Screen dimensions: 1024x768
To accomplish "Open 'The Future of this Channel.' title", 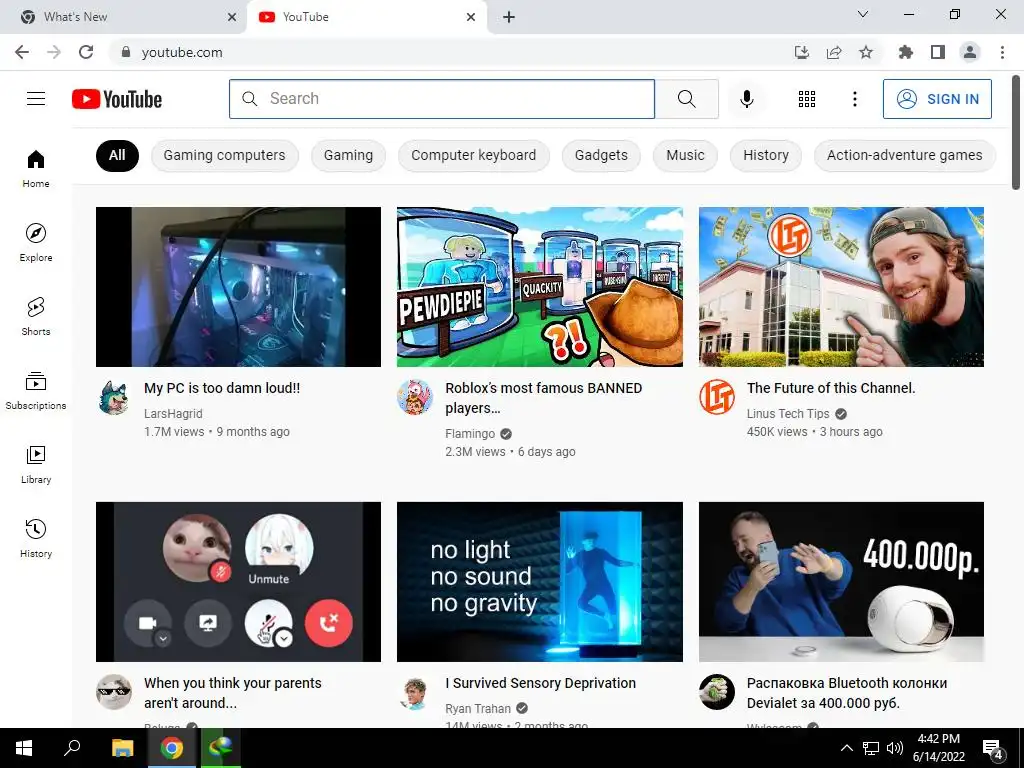I will (x=831, y=388).
